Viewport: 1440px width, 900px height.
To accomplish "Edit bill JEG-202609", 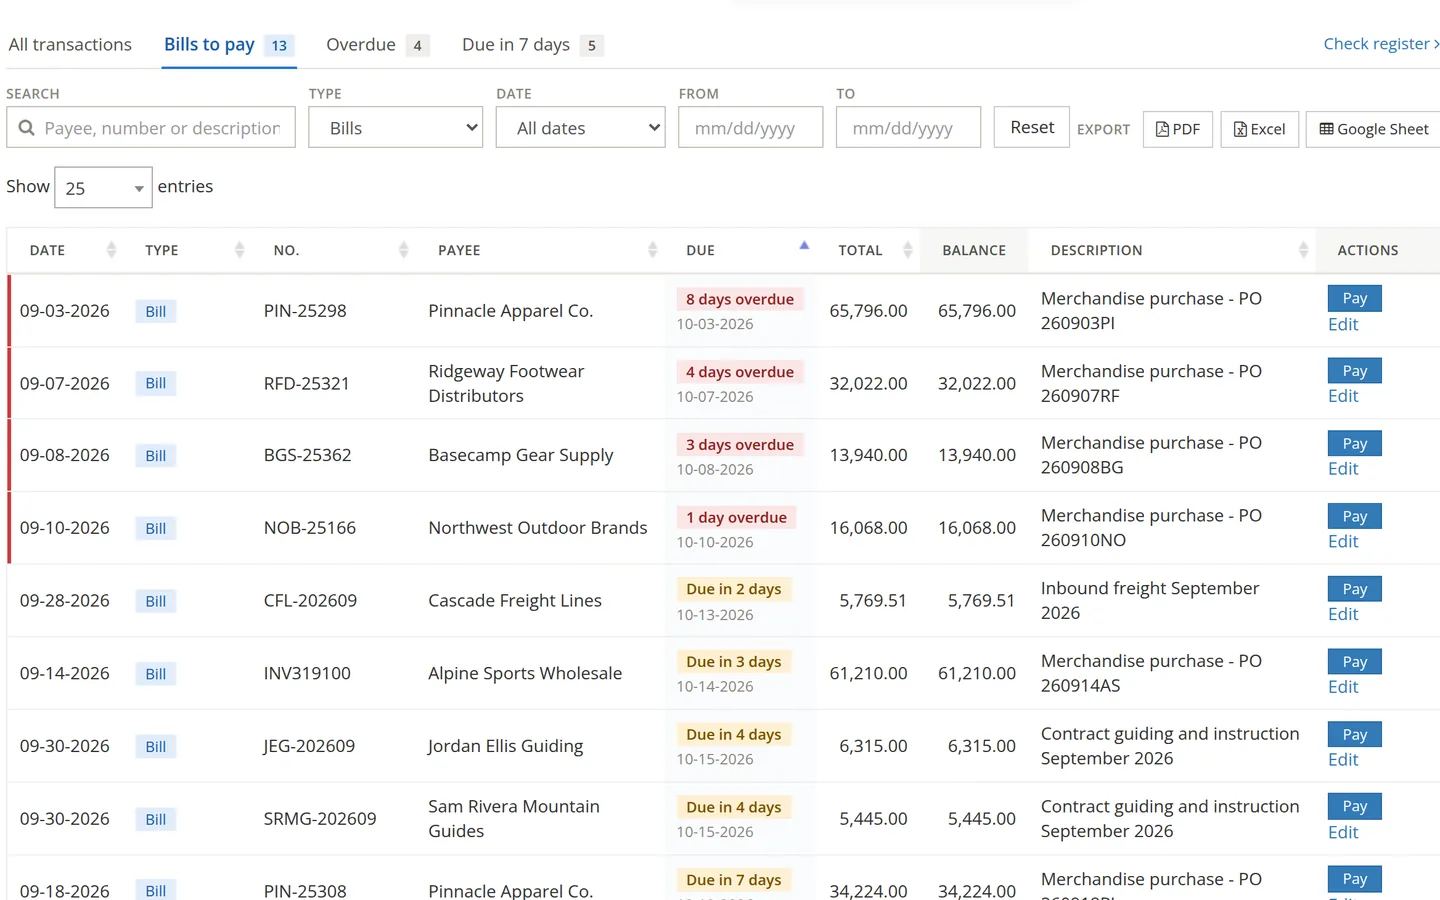I will pyautogui.click(x=1343, y=760).
